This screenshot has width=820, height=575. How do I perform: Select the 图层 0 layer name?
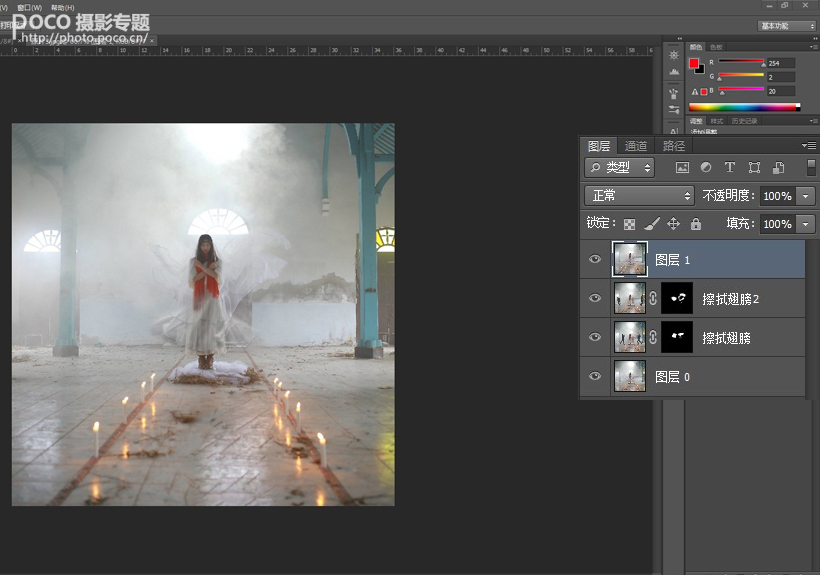[673, 376]
